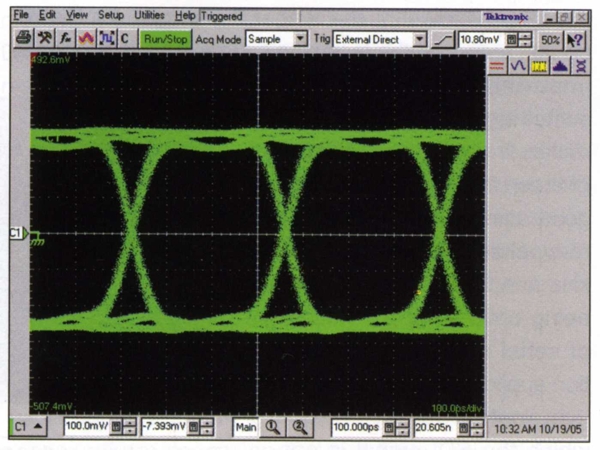Click the 492.6mV top scale readout
Viewport: 600px width, 450px height.
[x=51, y=60]
